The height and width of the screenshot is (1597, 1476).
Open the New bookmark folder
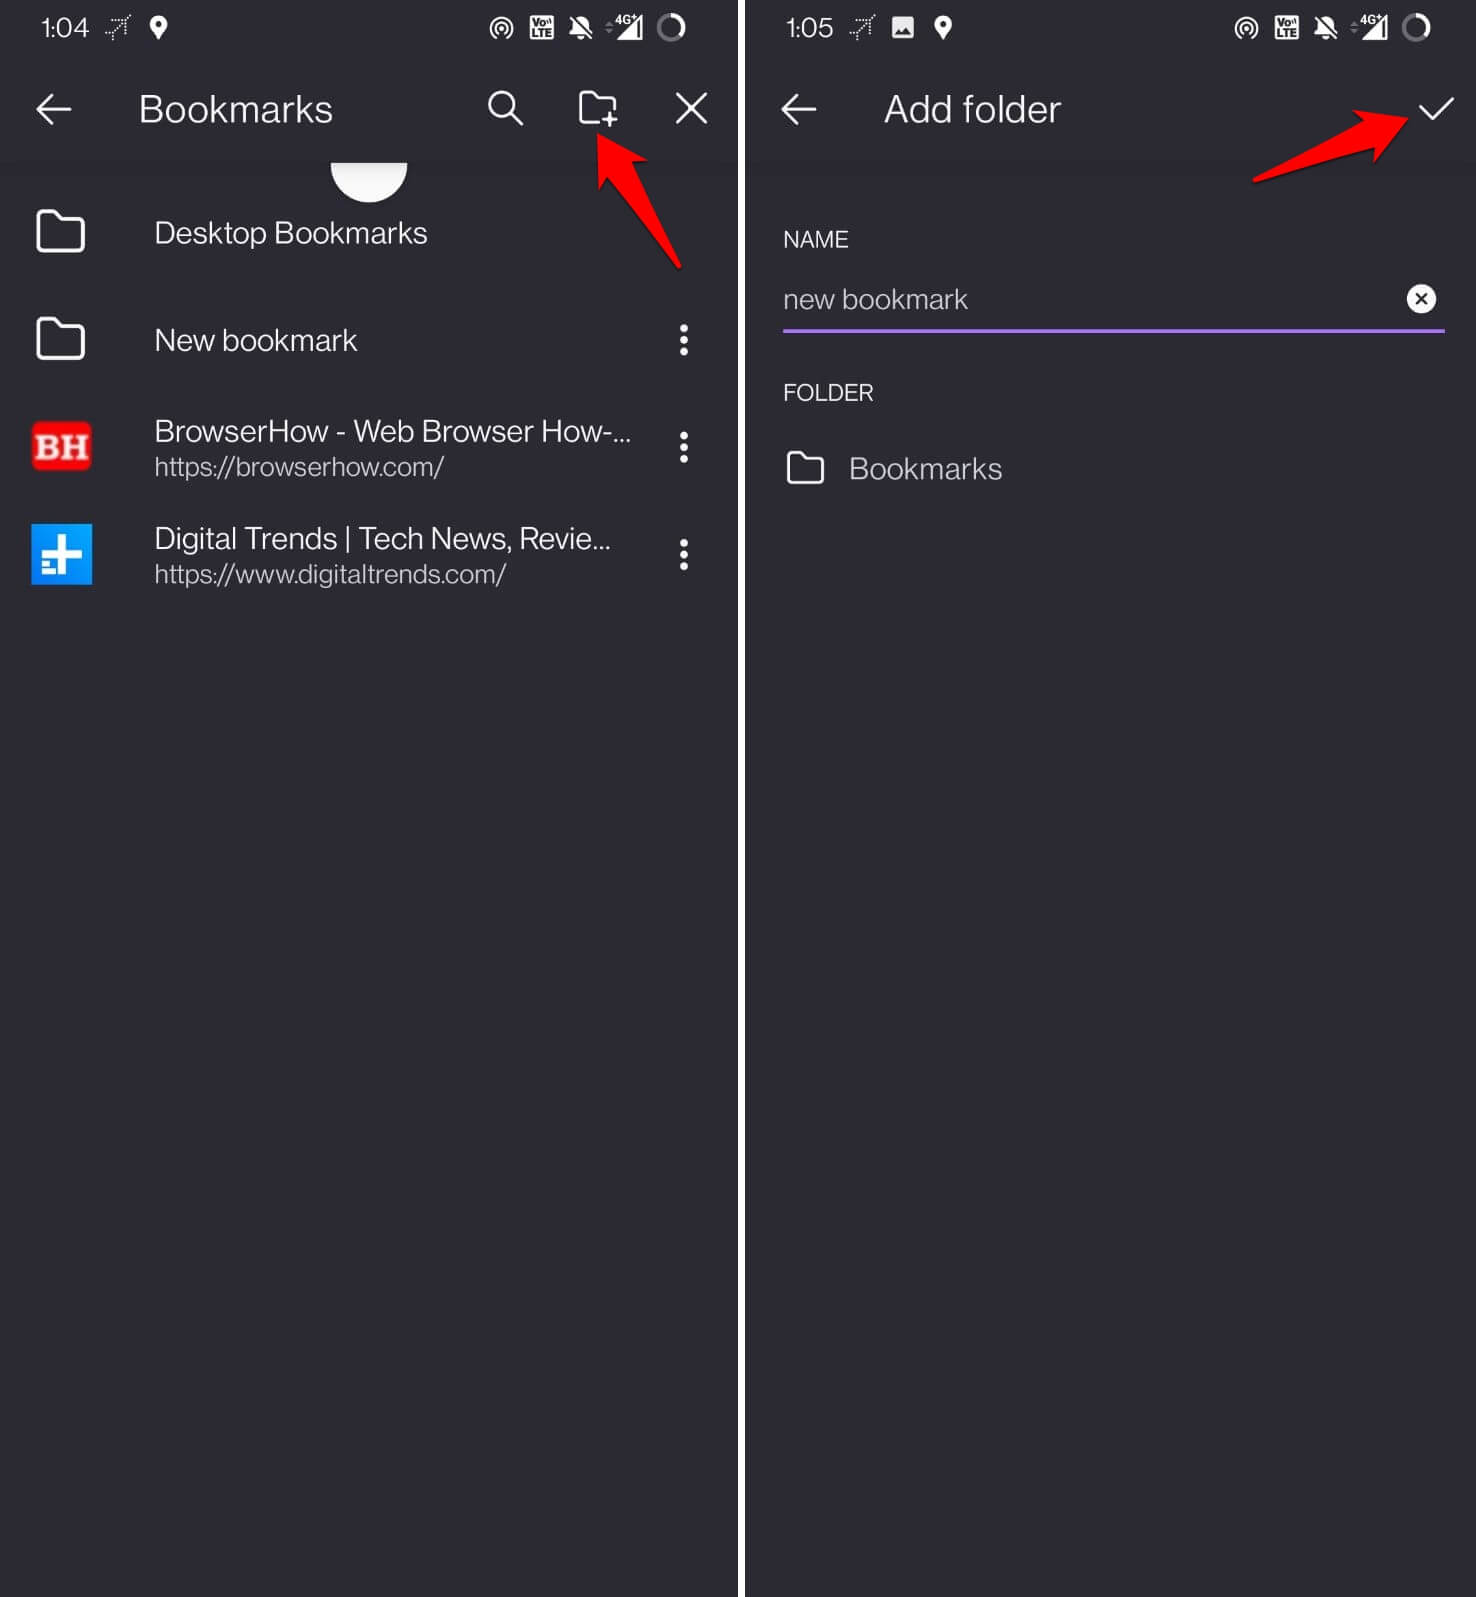368,340
